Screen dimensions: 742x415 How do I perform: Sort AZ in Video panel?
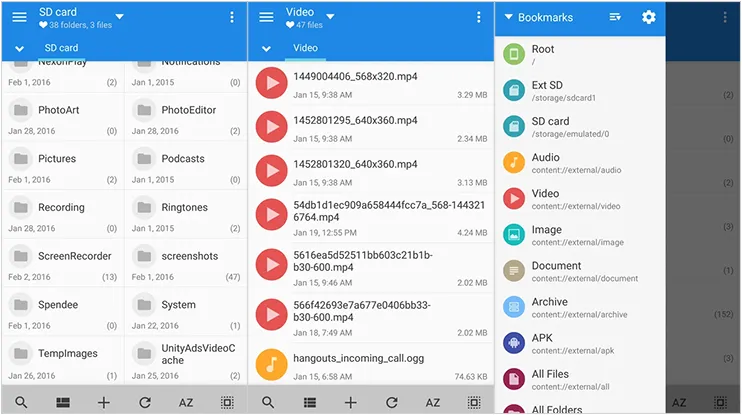433,403
